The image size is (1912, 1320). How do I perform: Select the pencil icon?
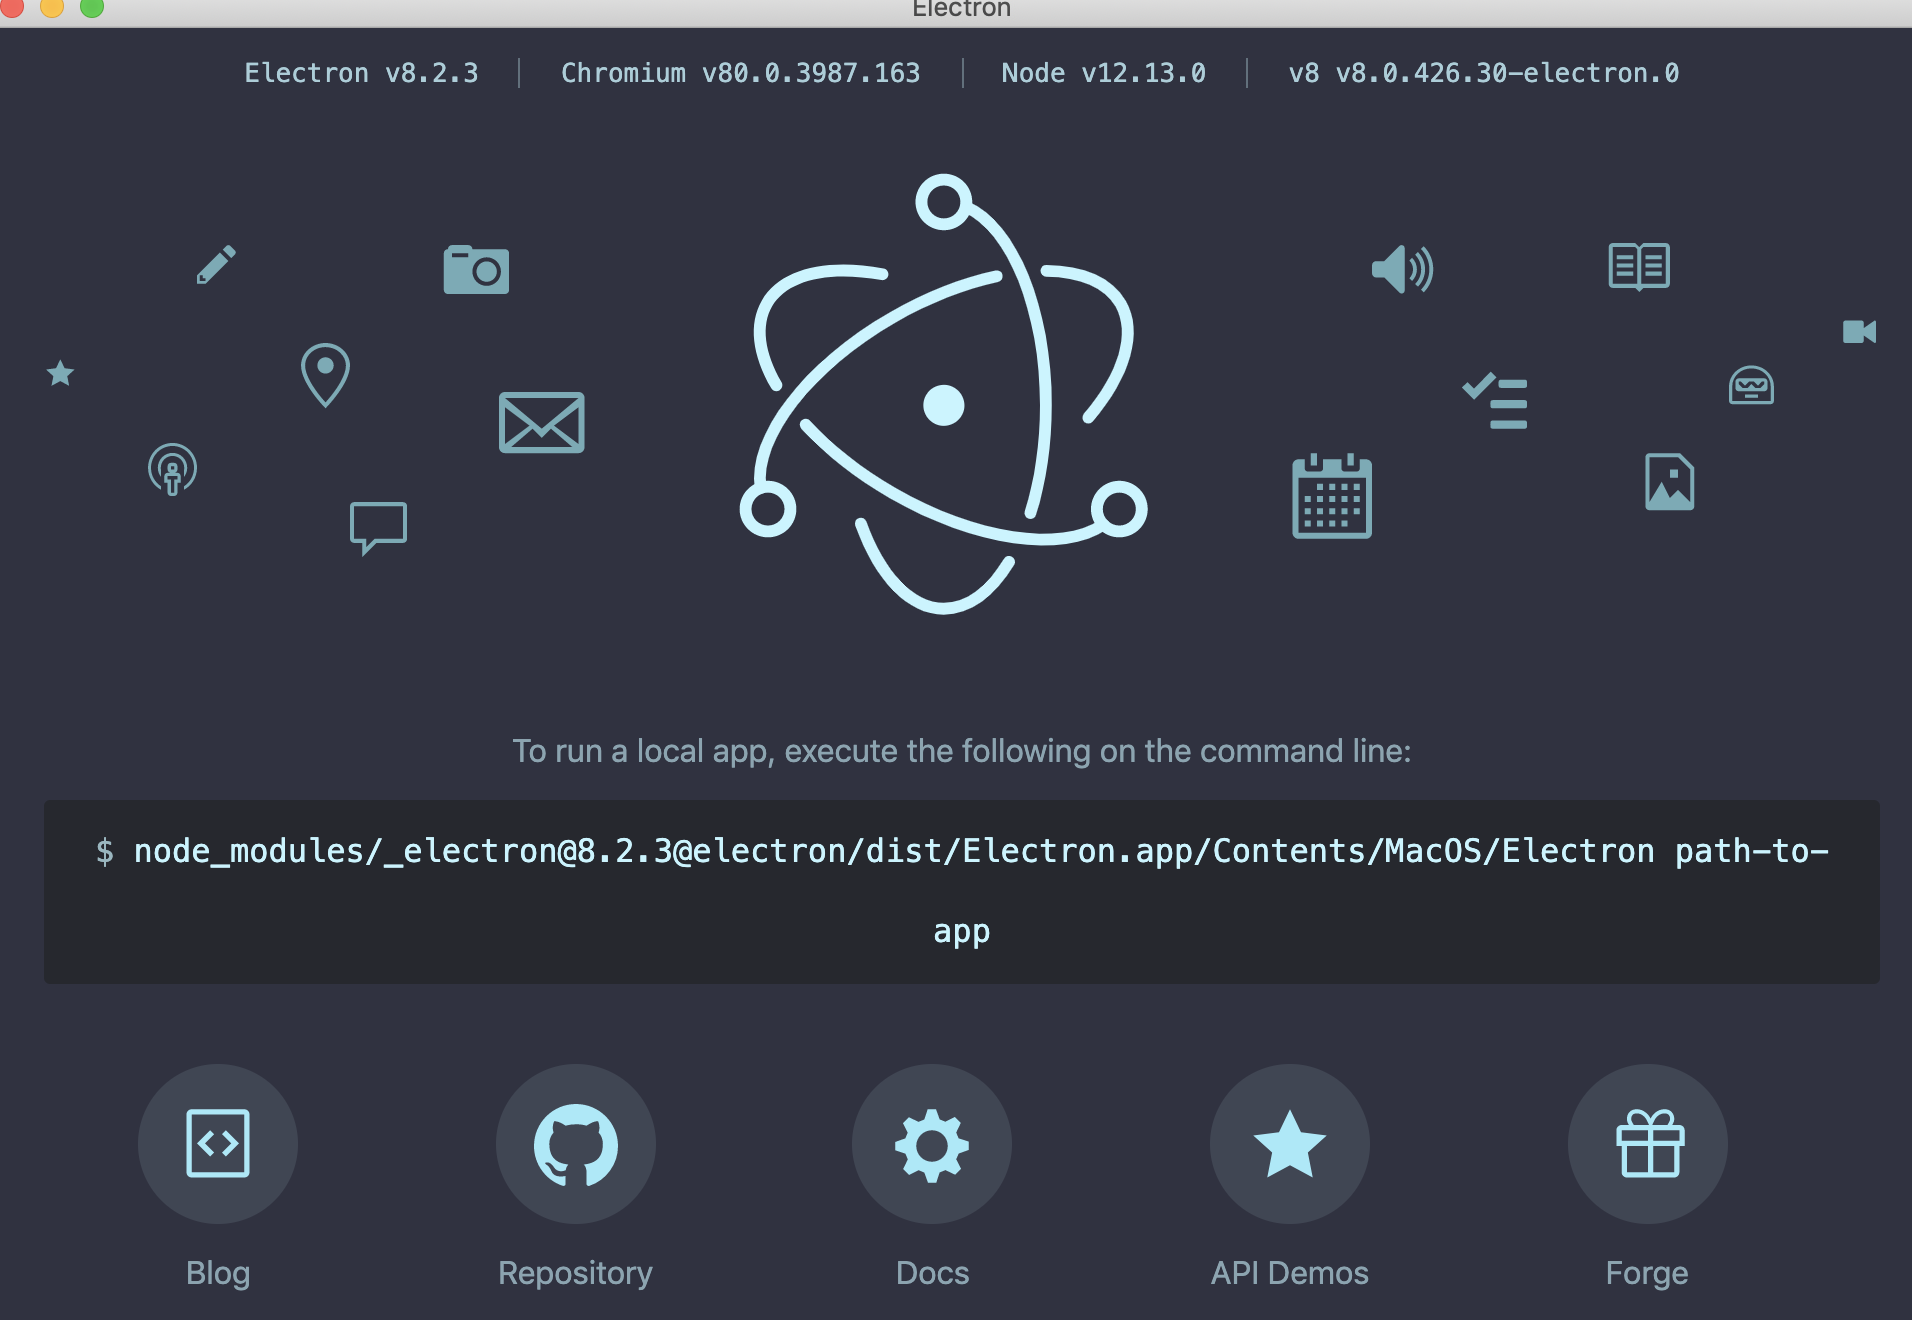click(215, 264)
